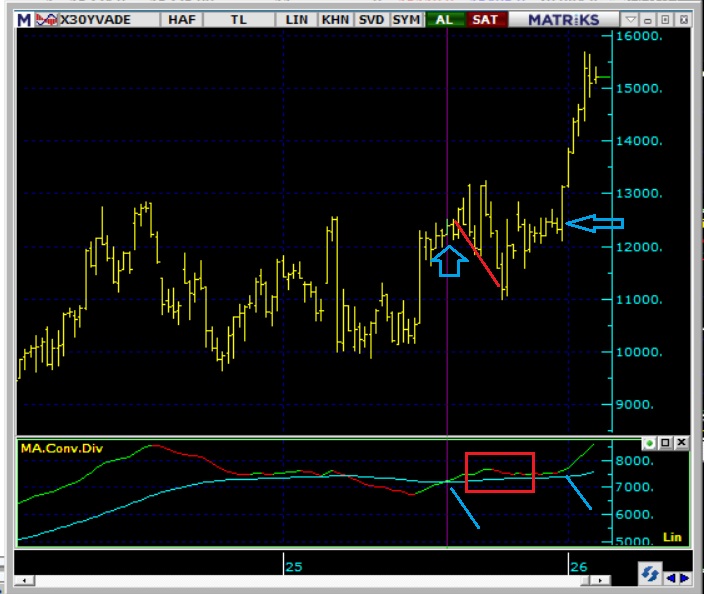
Task: Toggle the Lin scale label in indicator panel
Action: click(672, 537)
